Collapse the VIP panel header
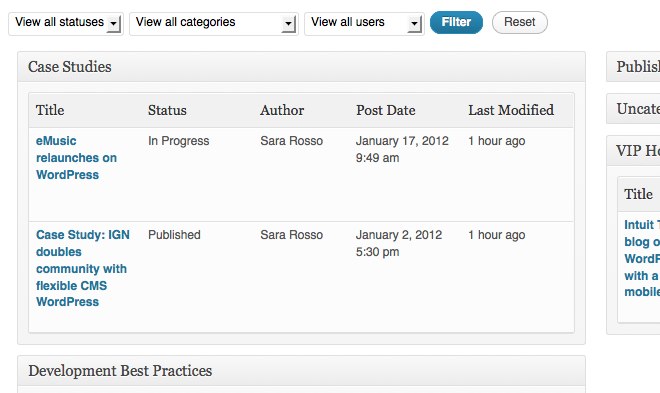Image resolution: width=660 pixels, height=393 pixels. coord(633,151)
